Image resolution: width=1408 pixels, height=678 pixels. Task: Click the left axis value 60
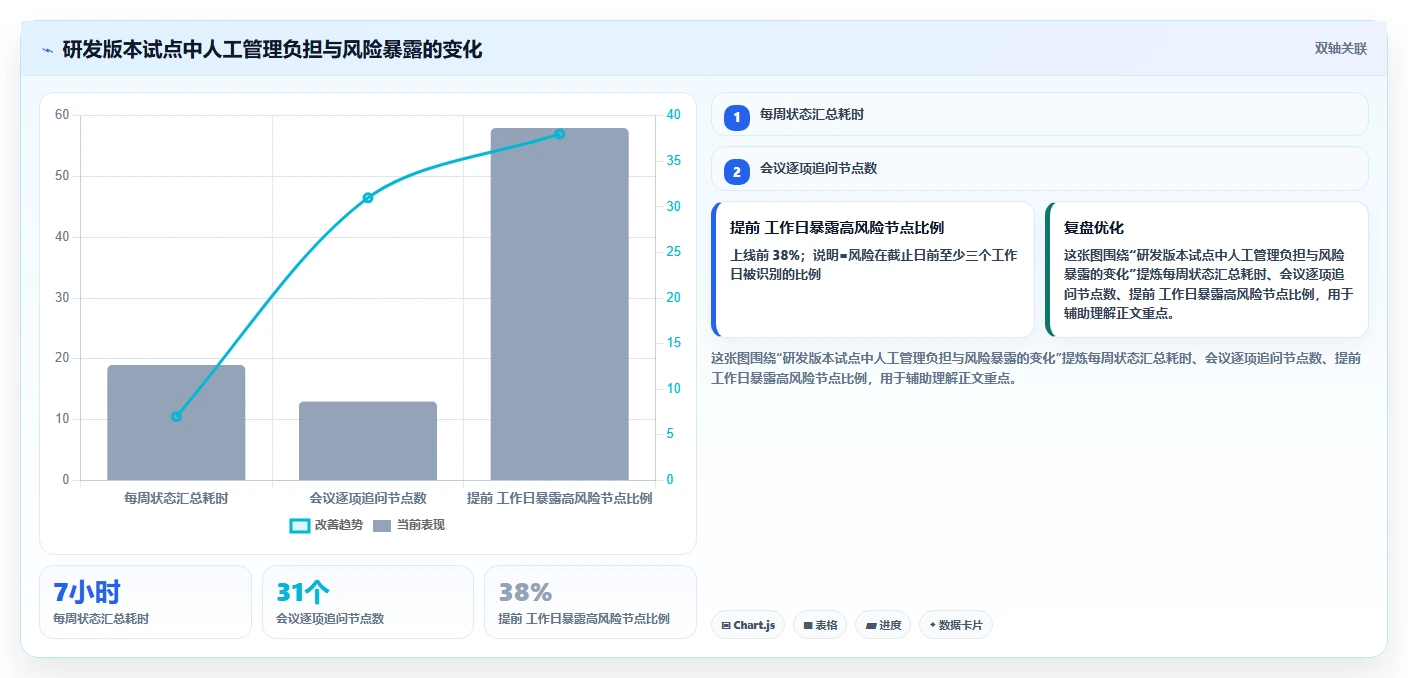click(x=62, y=115)
